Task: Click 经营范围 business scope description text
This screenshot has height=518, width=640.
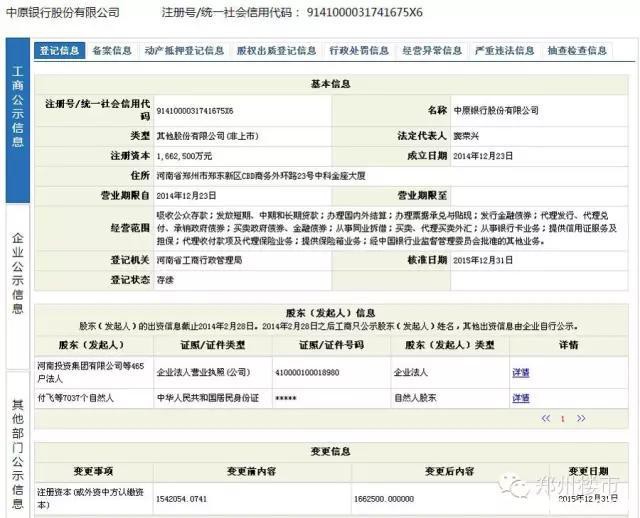Action: click(x=387, y=228)
